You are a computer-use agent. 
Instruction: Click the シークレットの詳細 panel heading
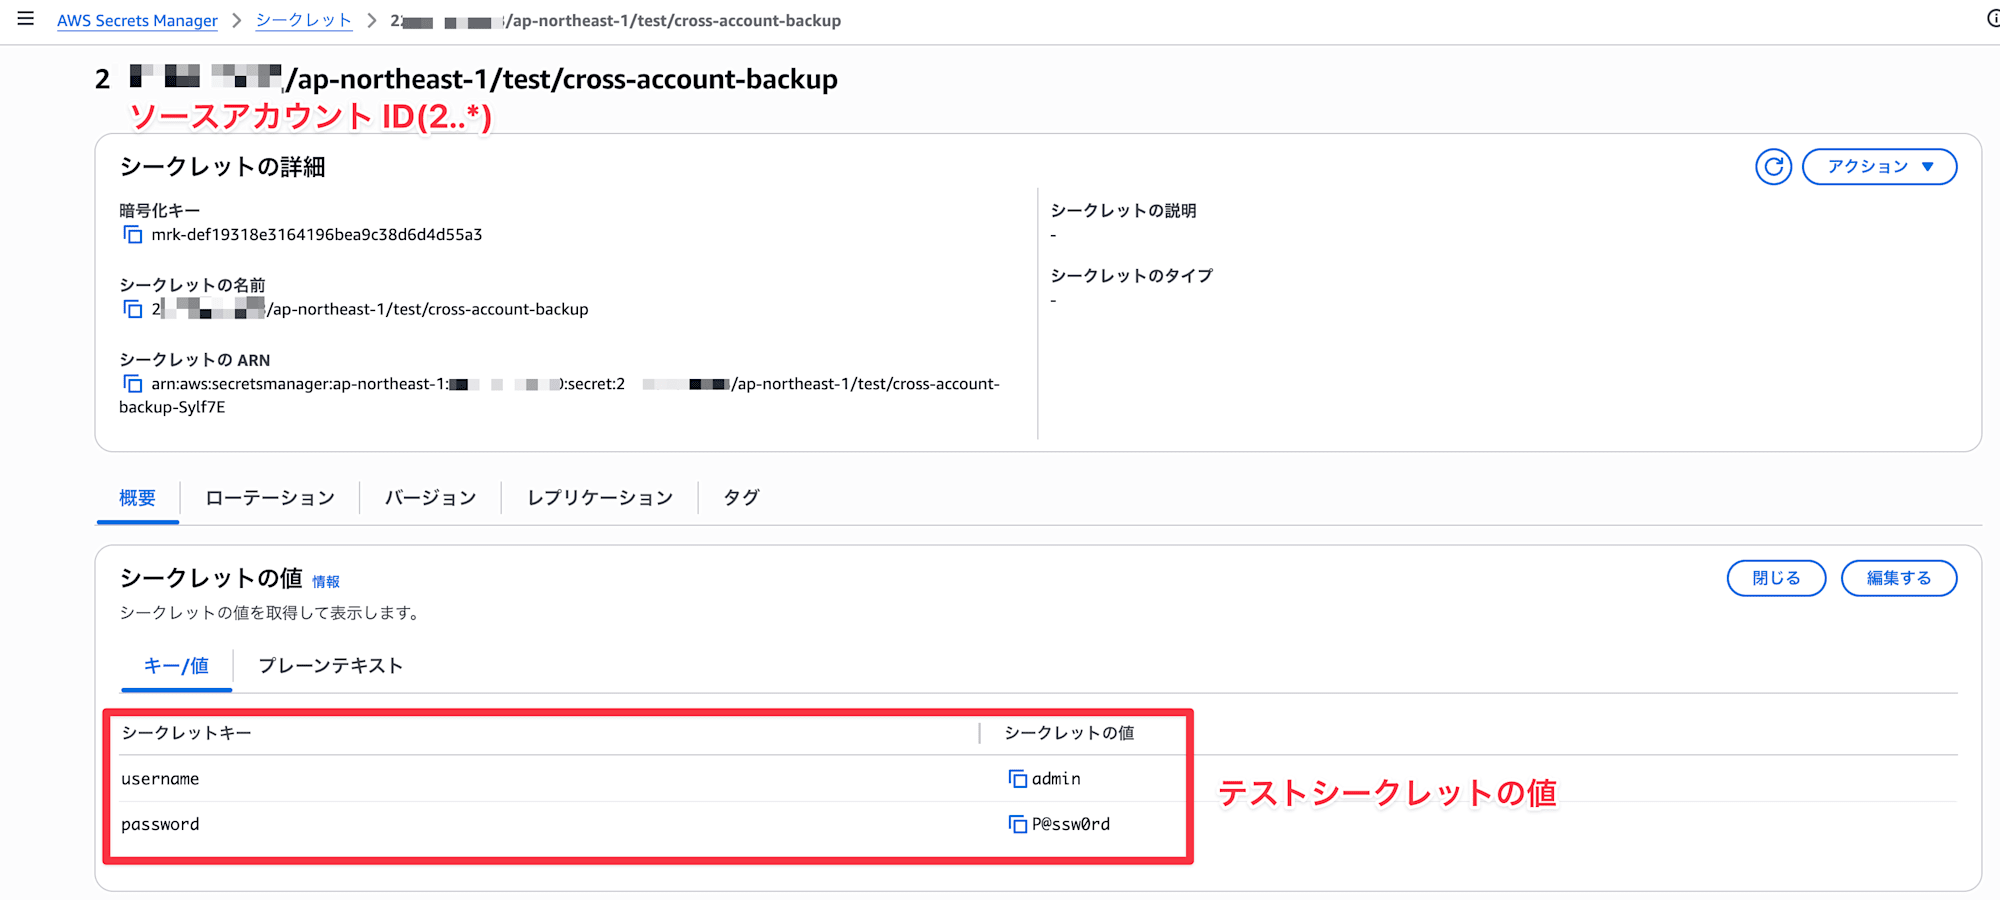(x=223, y=167)
